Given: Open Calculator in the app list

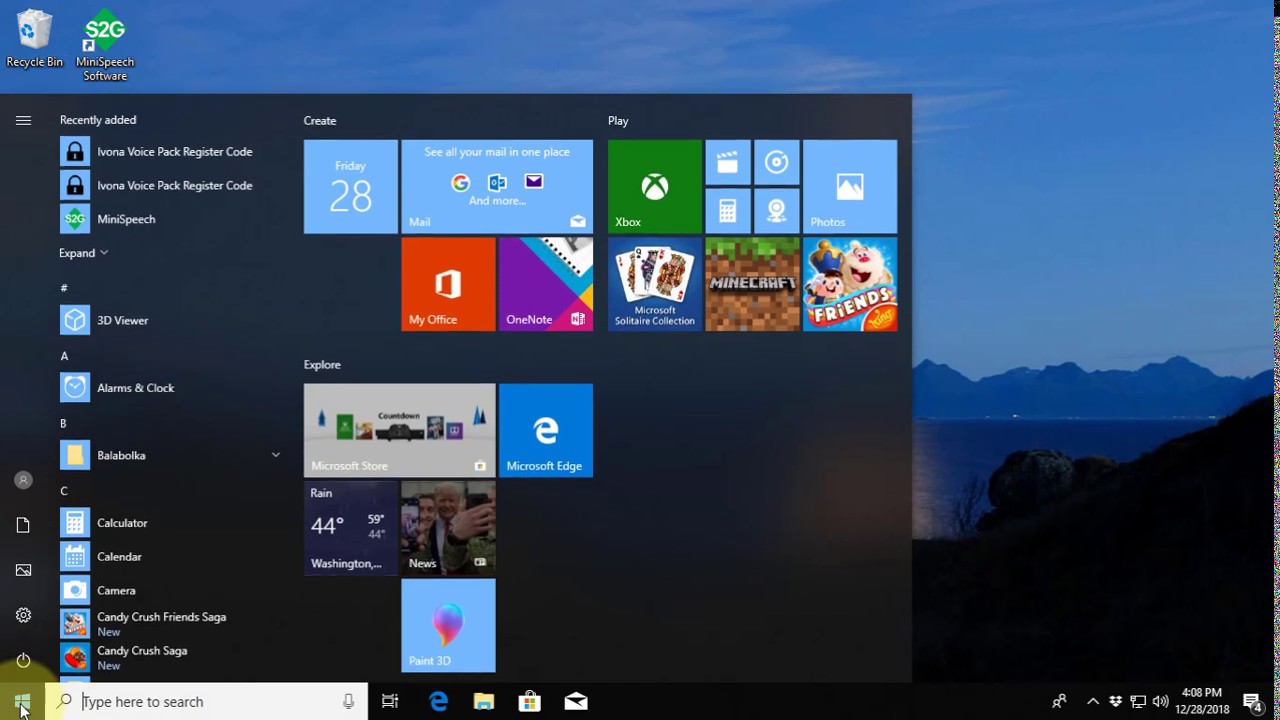Looking at the screenshot, I should click(x=170, y=523).
